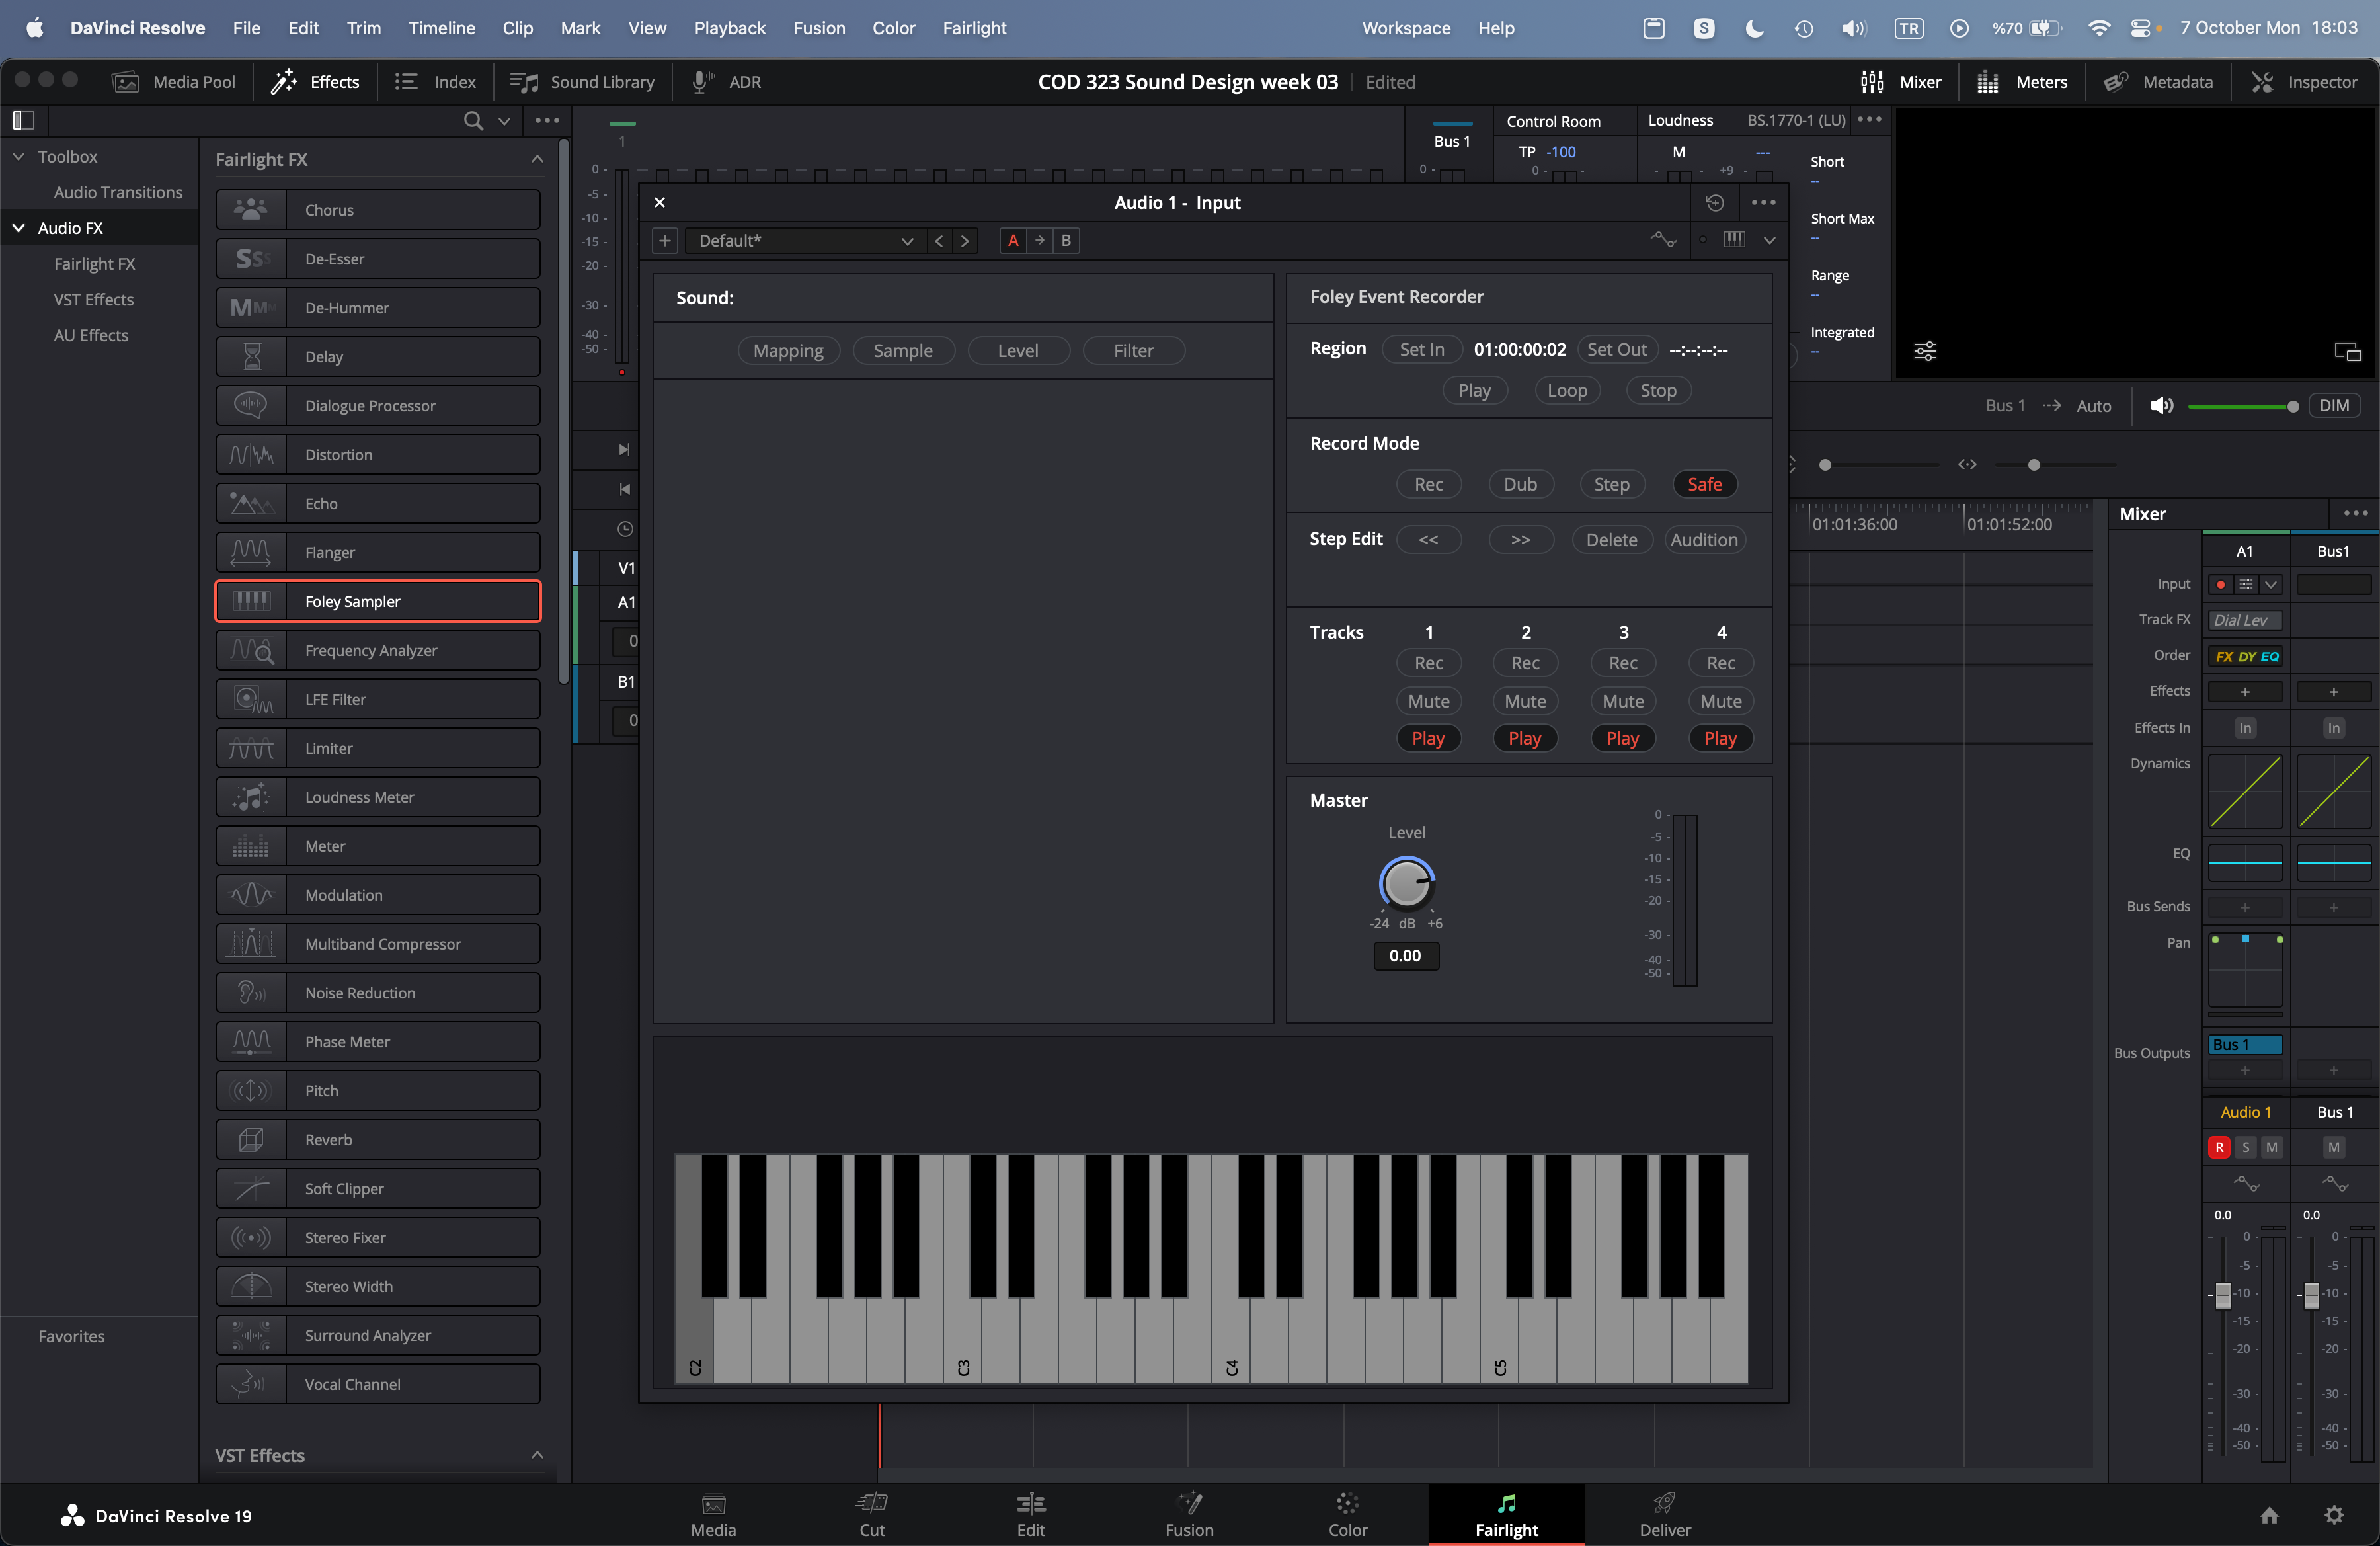Toggle the Mixer panel button
The image size is (2380, 1546).
(x=1900, y=82)
